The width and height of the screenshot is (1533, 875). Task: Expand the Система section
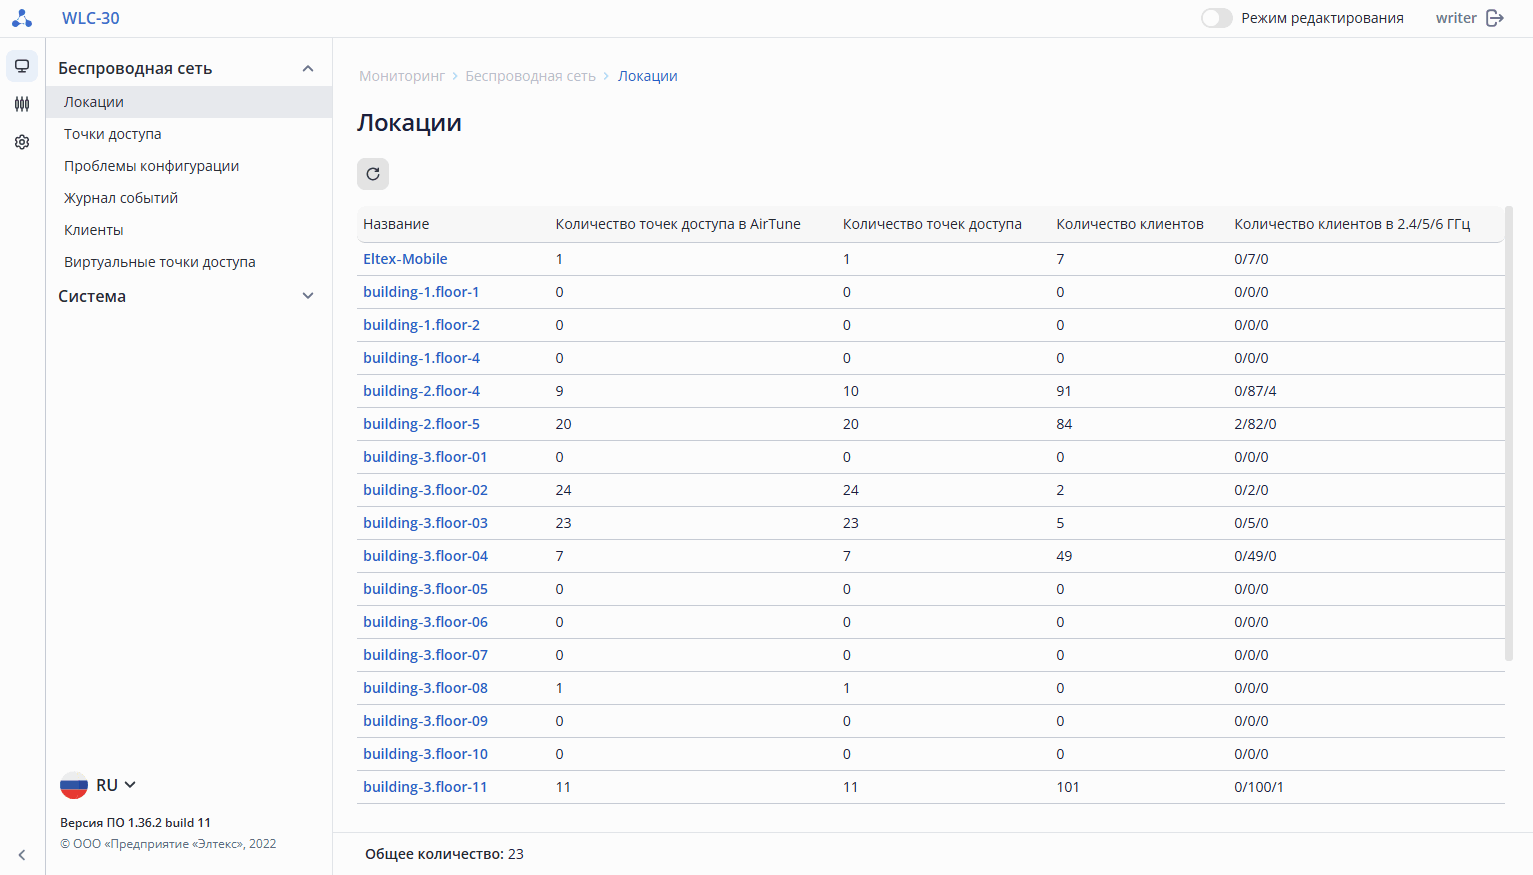pos(308,296)
